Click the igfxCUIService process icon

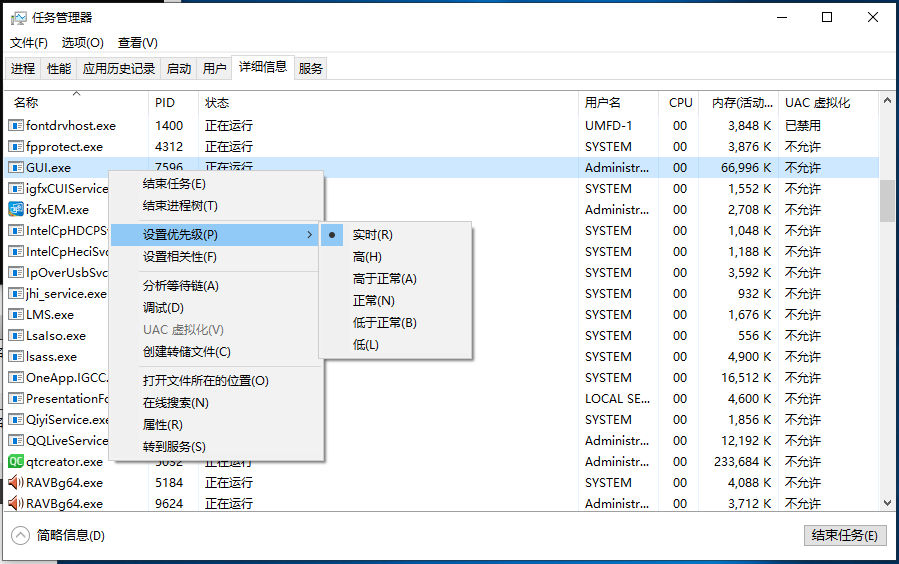16,188
